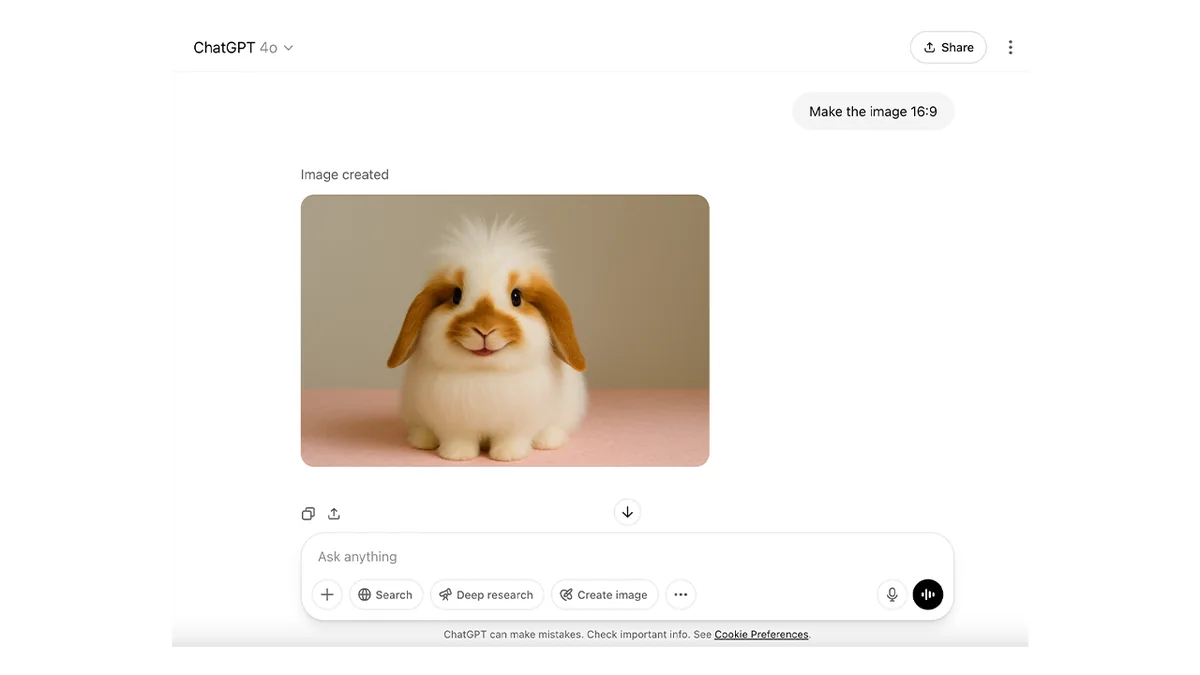Click the globe icon in the Search chip
This screenshot has width=1200, height=675.
coord(365,595)
